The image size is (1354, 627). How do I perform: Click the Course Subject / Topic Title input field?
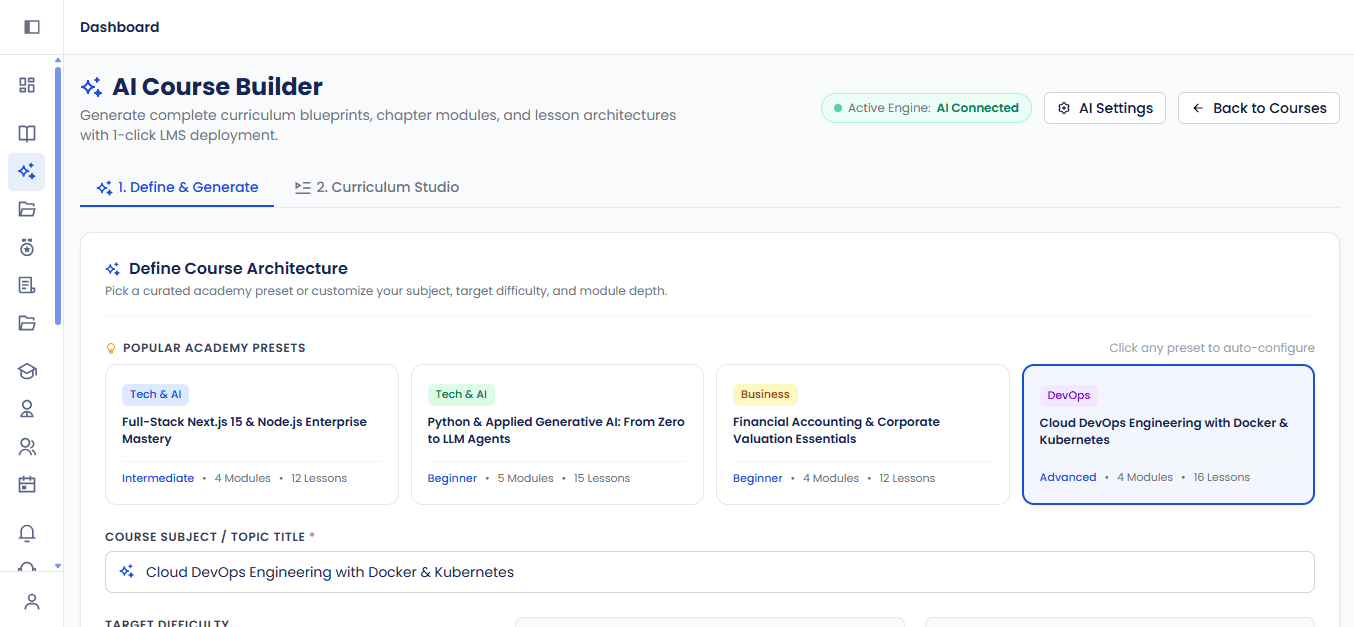[x=710, y=572]
